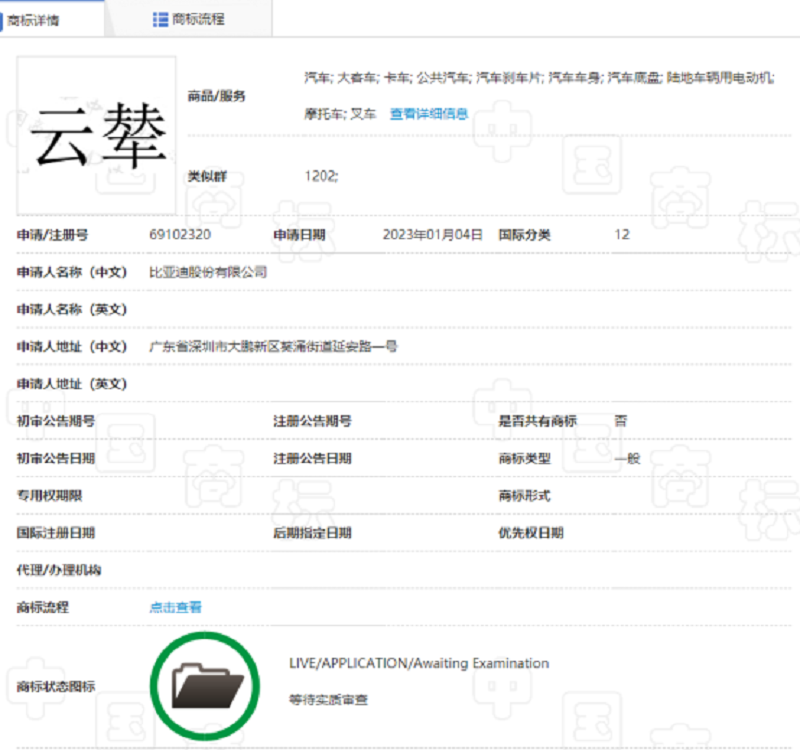The width and height of the screenshot is (800, 750).
Task: Select the 商标详情 tab
Action: (x=33, y=20)
